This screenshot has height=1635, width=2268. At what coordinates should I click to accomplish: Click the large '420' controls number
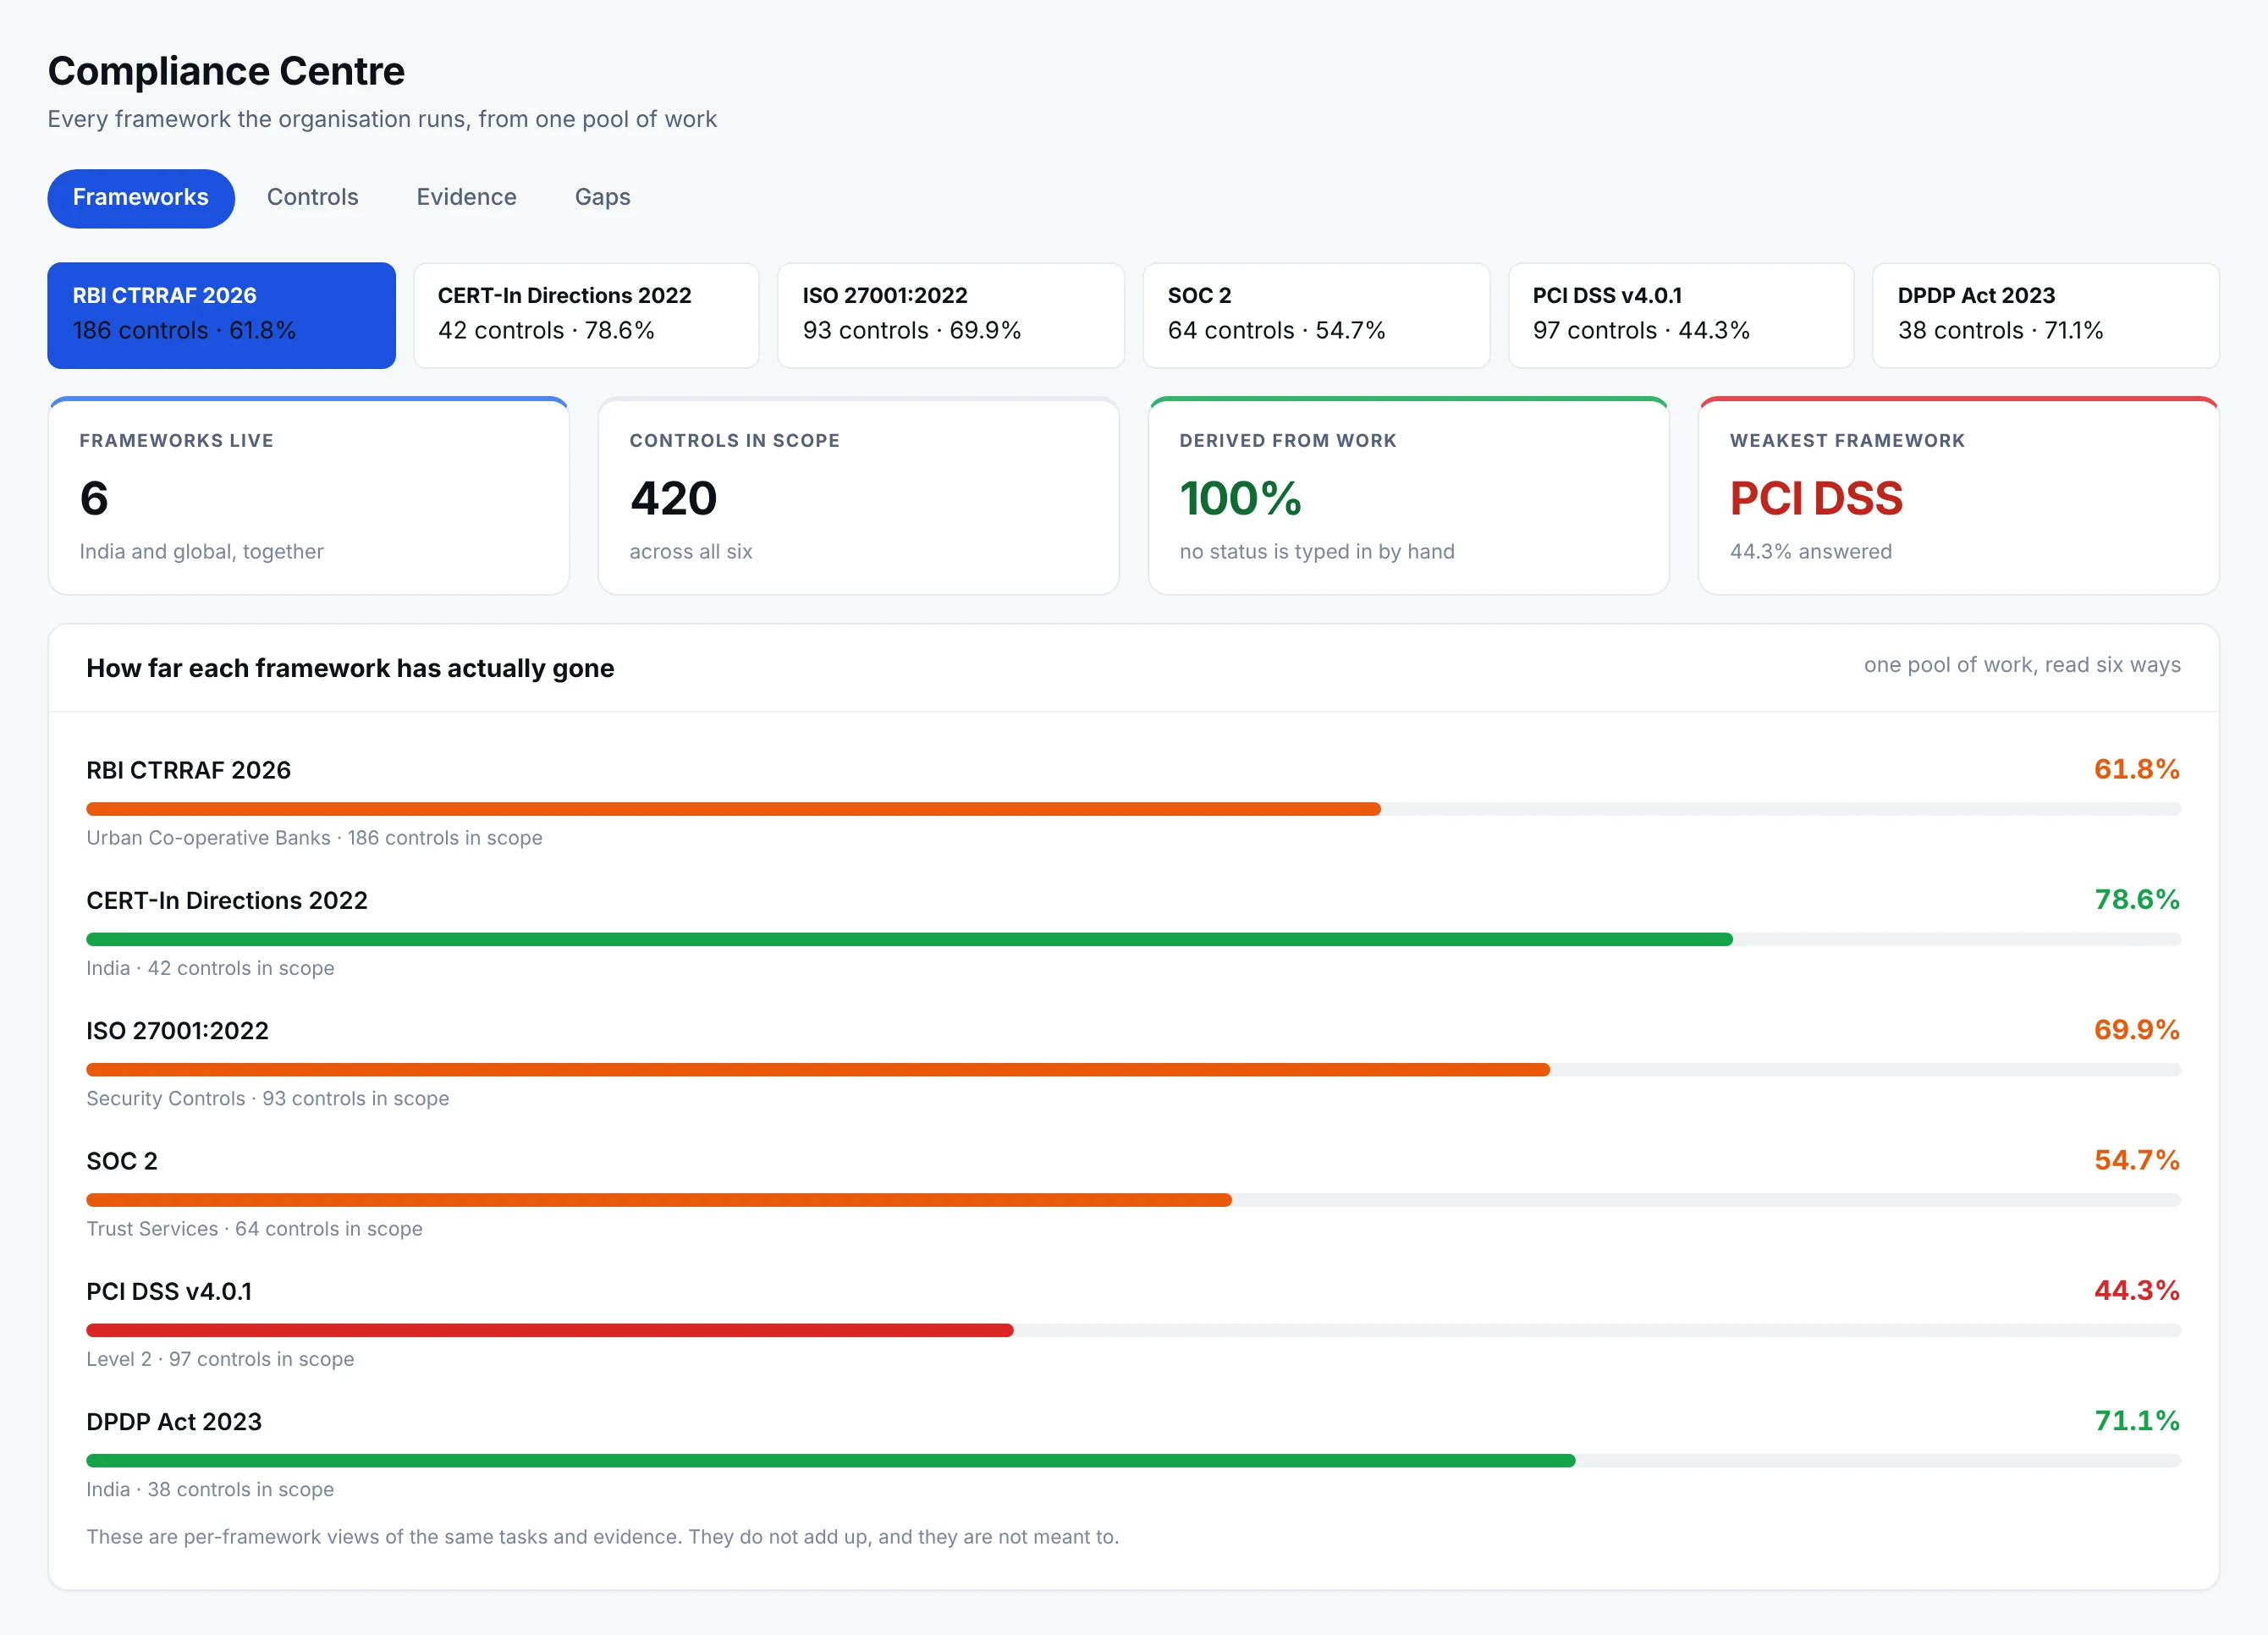[x=673, y=498]
